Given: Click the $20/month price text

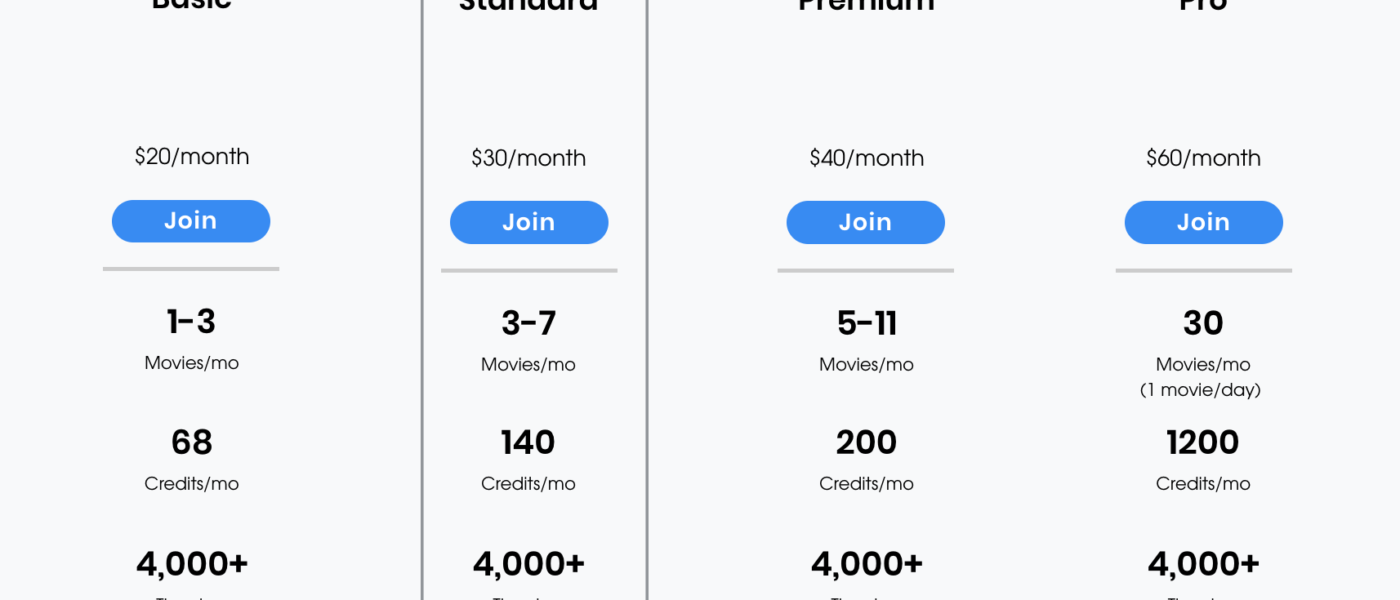Looking at the screenshot, I should click(x=192, y=156).
